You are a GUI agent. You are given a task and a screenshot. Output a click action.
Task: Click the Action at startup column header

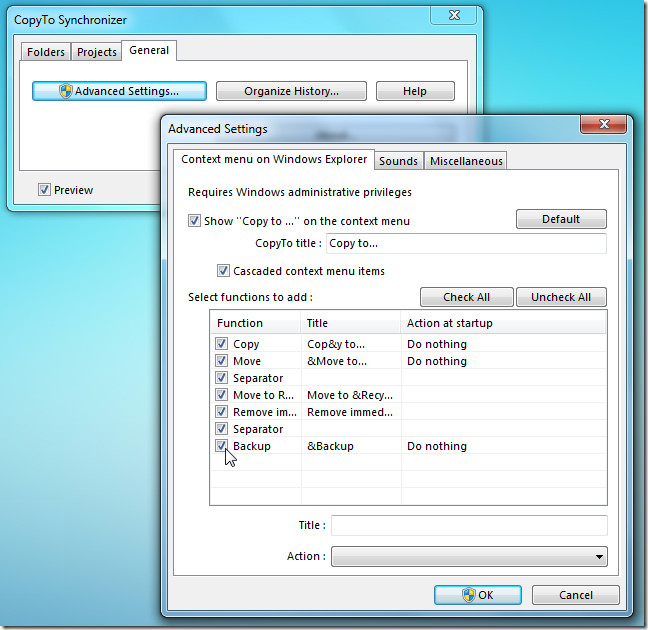tap(503, 323)
